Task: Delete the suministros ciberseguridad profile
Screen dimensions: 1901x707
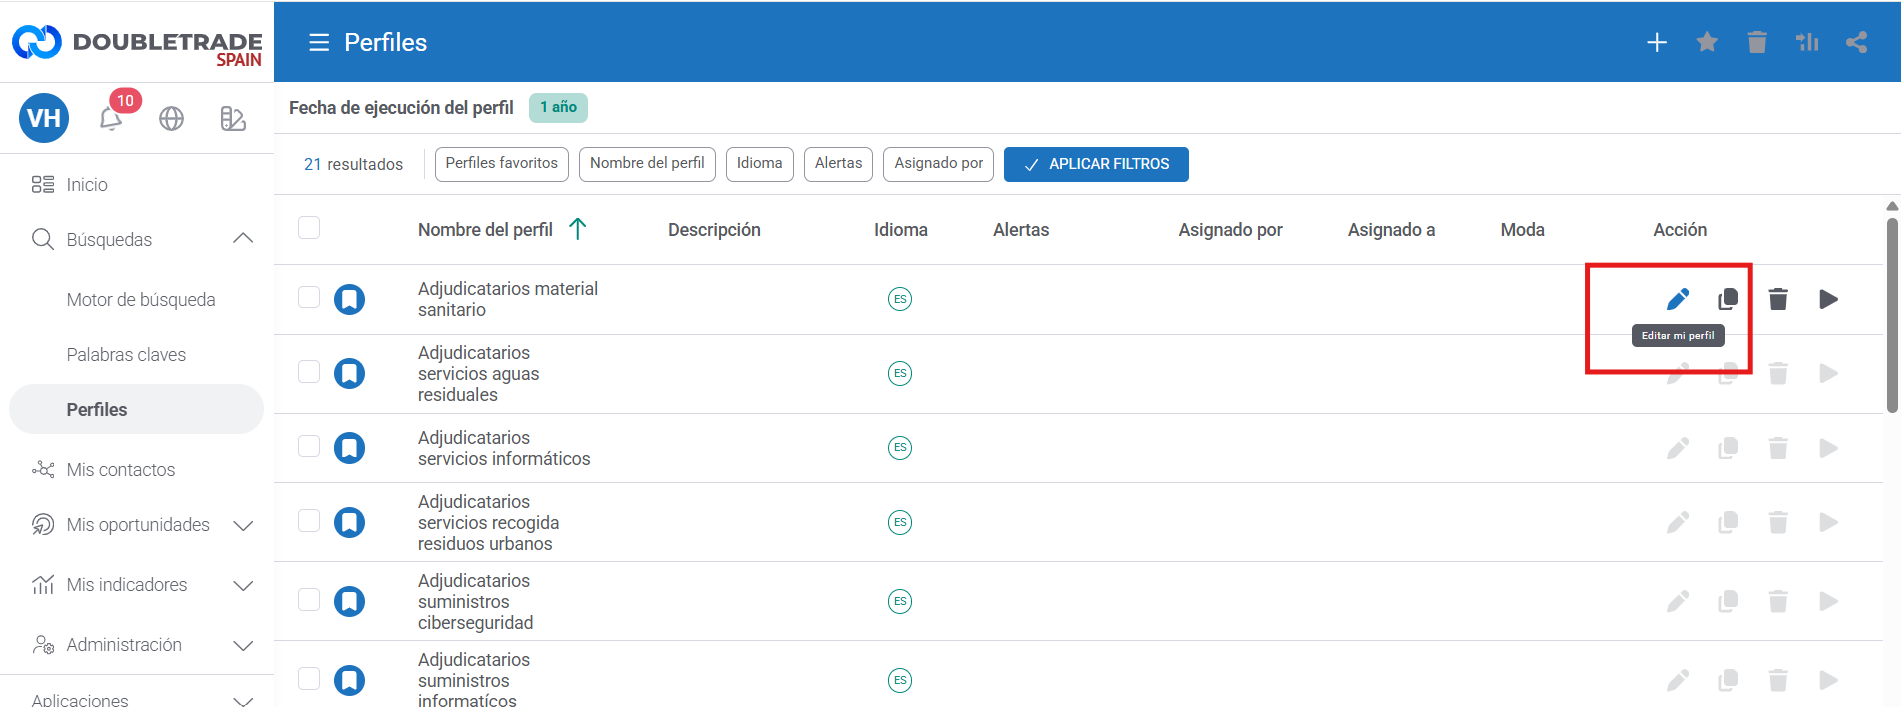Action: tap(1778, 601)
